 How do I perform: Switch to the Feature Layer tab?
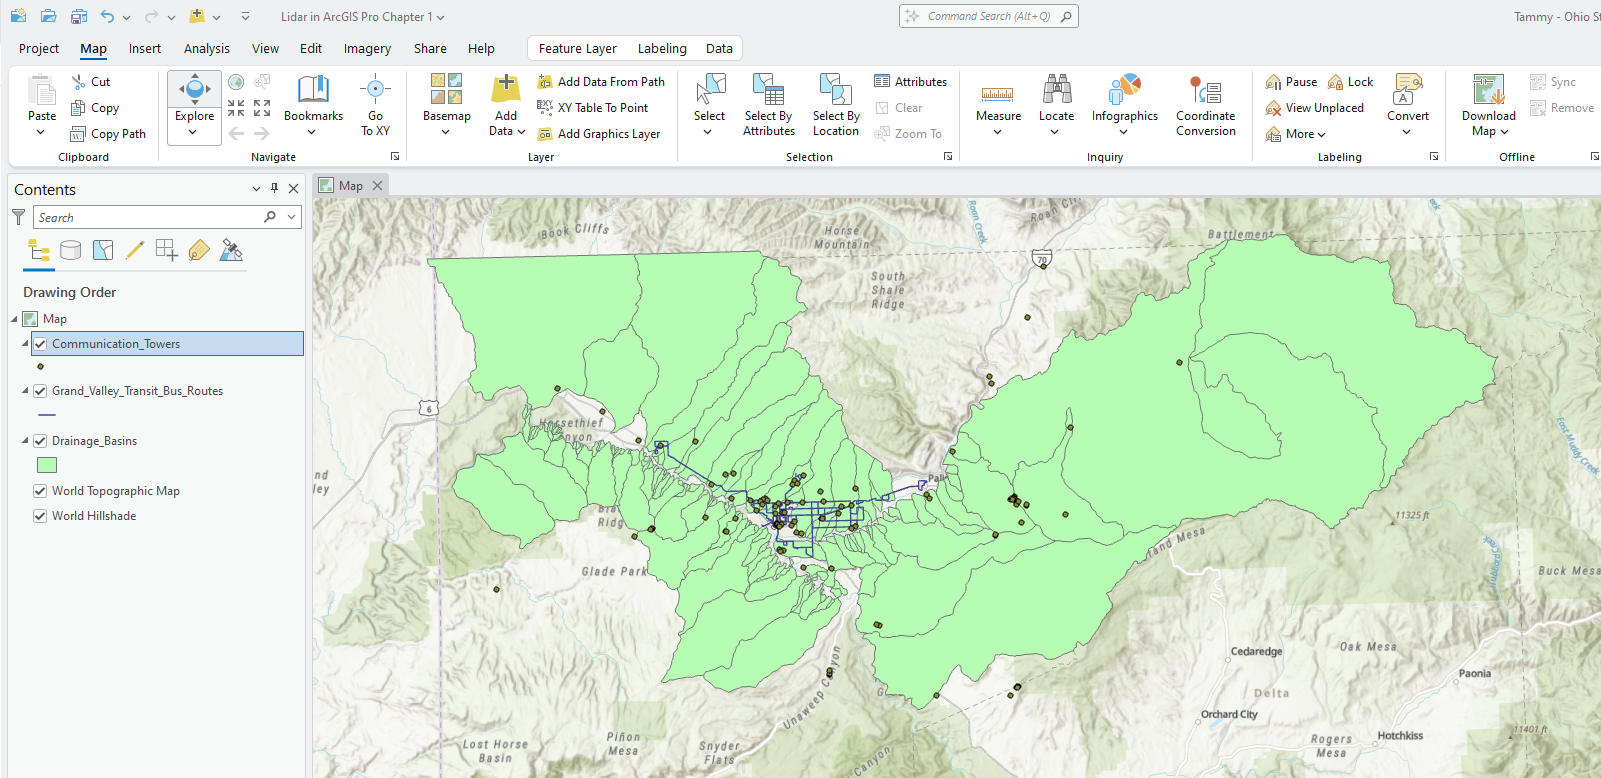click(x=577, y=48)
